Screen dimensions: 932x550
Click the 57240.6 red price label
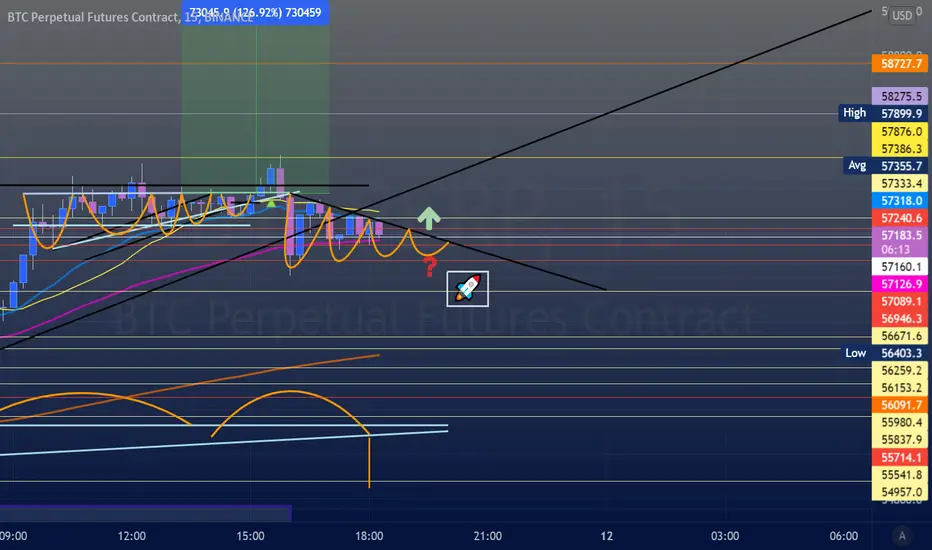click(x=900, y=218)
